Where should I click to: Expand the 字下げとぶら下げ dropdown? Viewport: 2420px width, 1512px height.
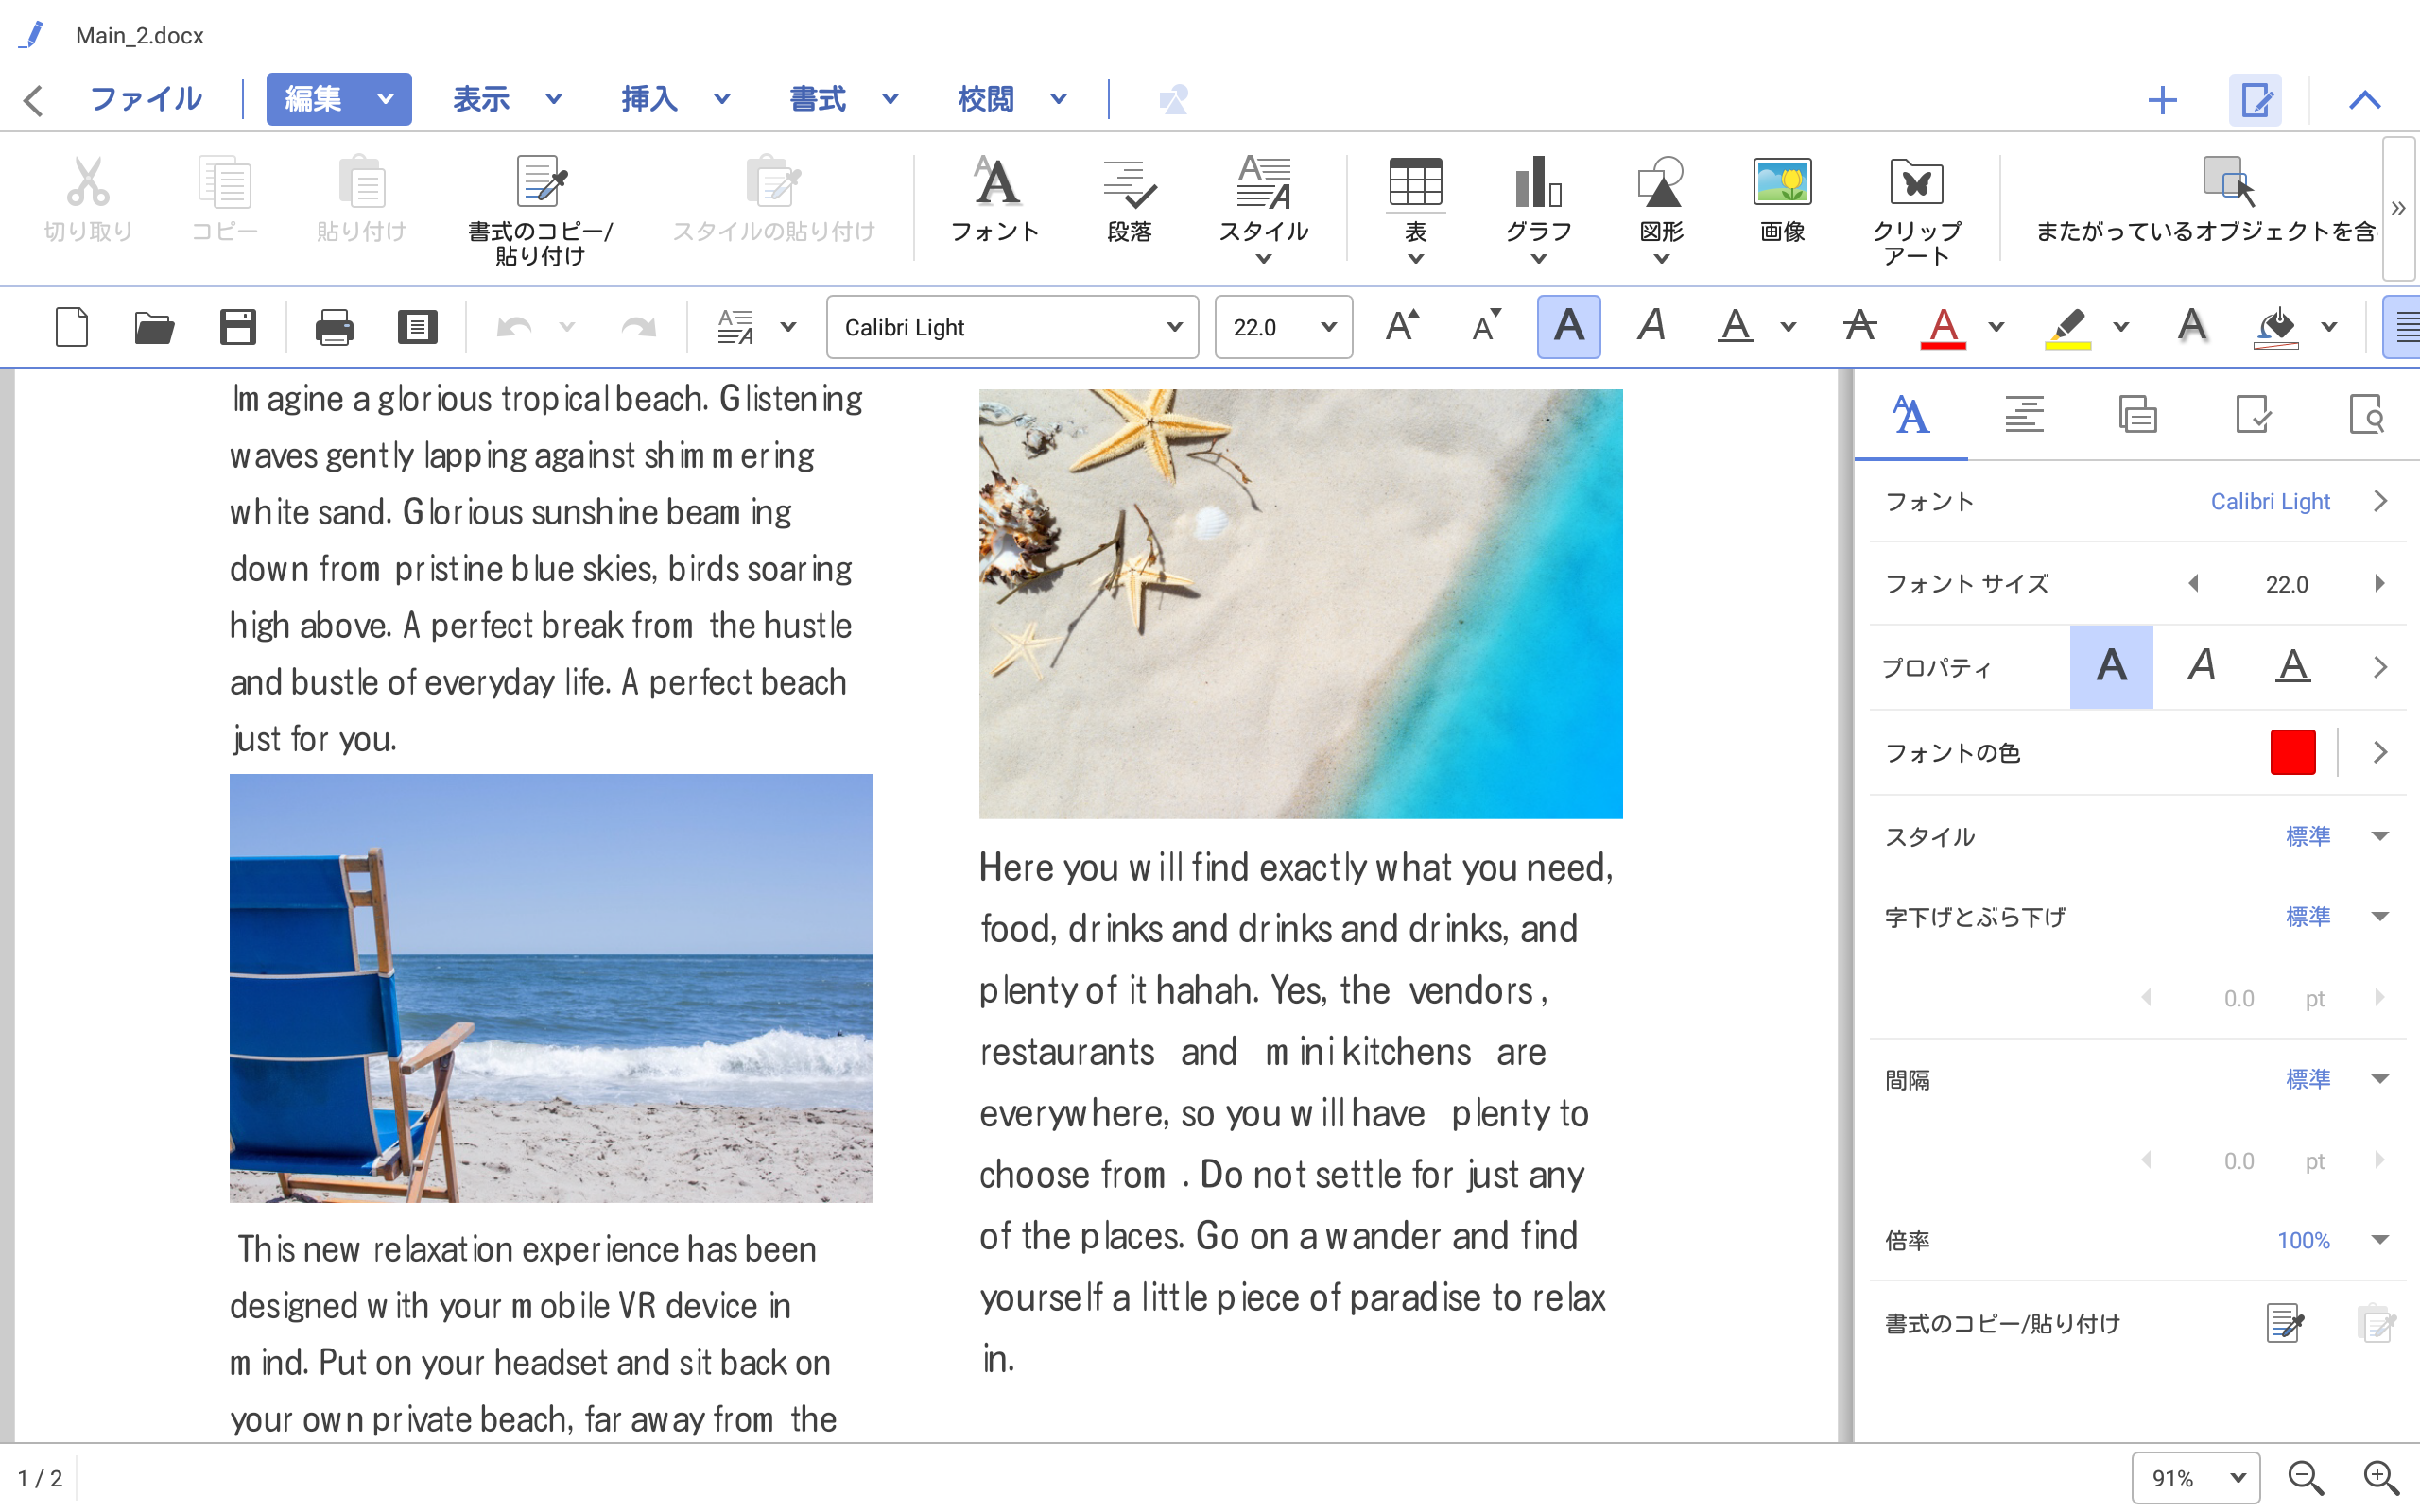pyautogui.click(x=2380, y=916)
